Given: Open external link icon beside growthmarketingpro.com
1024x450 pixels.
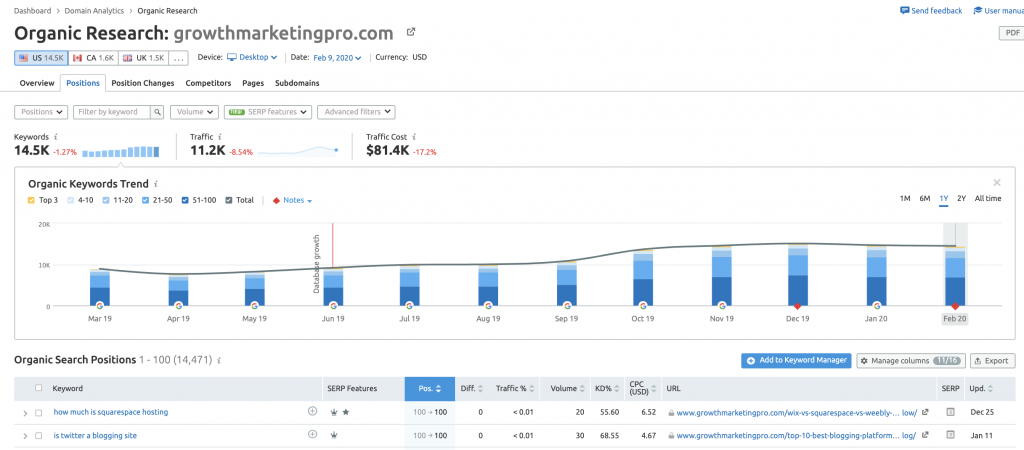Looking at the screenshot, I should point(411,32).
